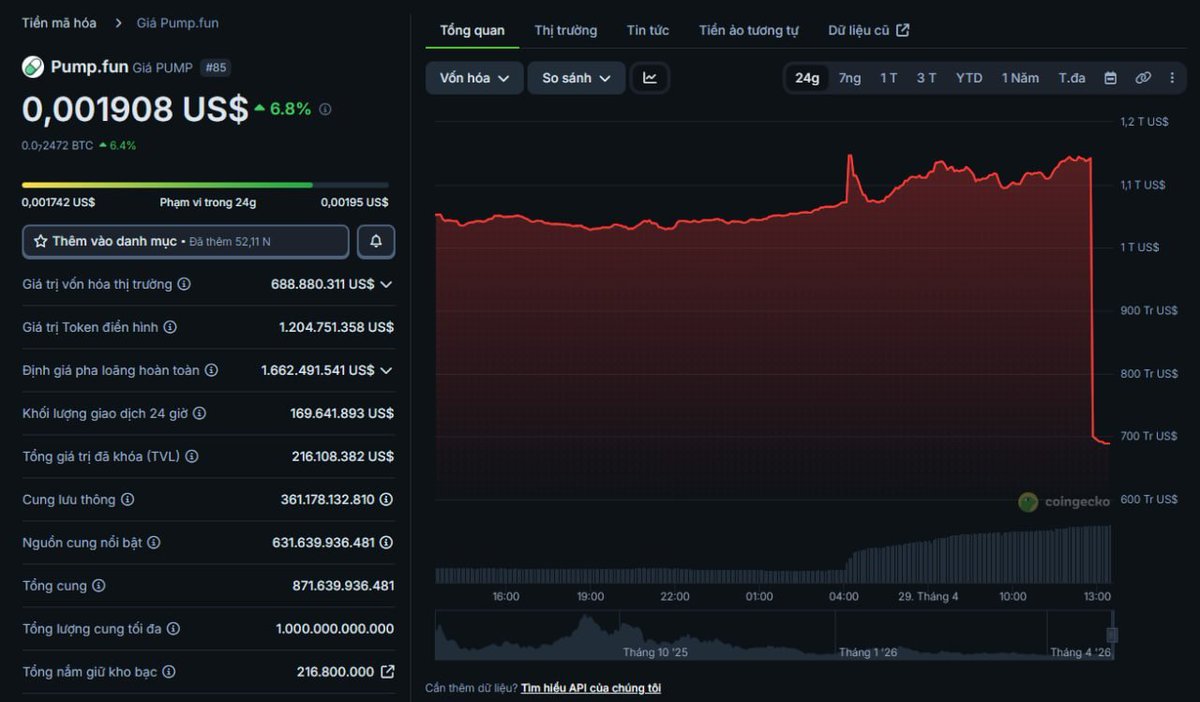Screen dimensions: 1200x702
Task: Click Tháng 1 '26 in range navigator
Action: 868,652
